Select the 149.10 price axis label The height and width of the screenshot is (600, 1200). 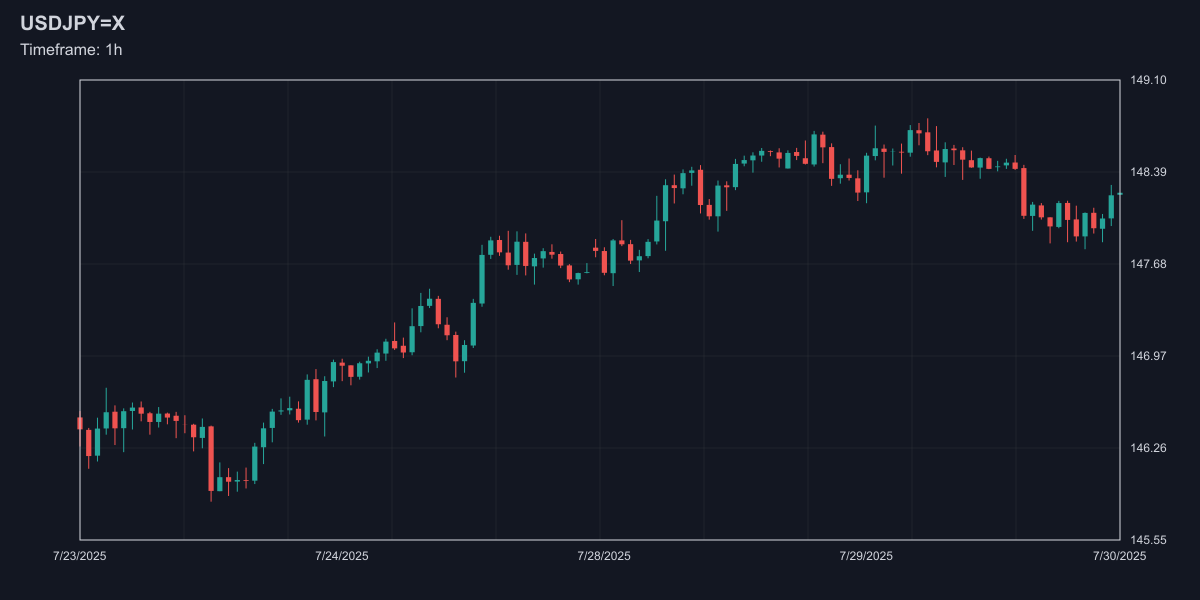pos(1148,80)
